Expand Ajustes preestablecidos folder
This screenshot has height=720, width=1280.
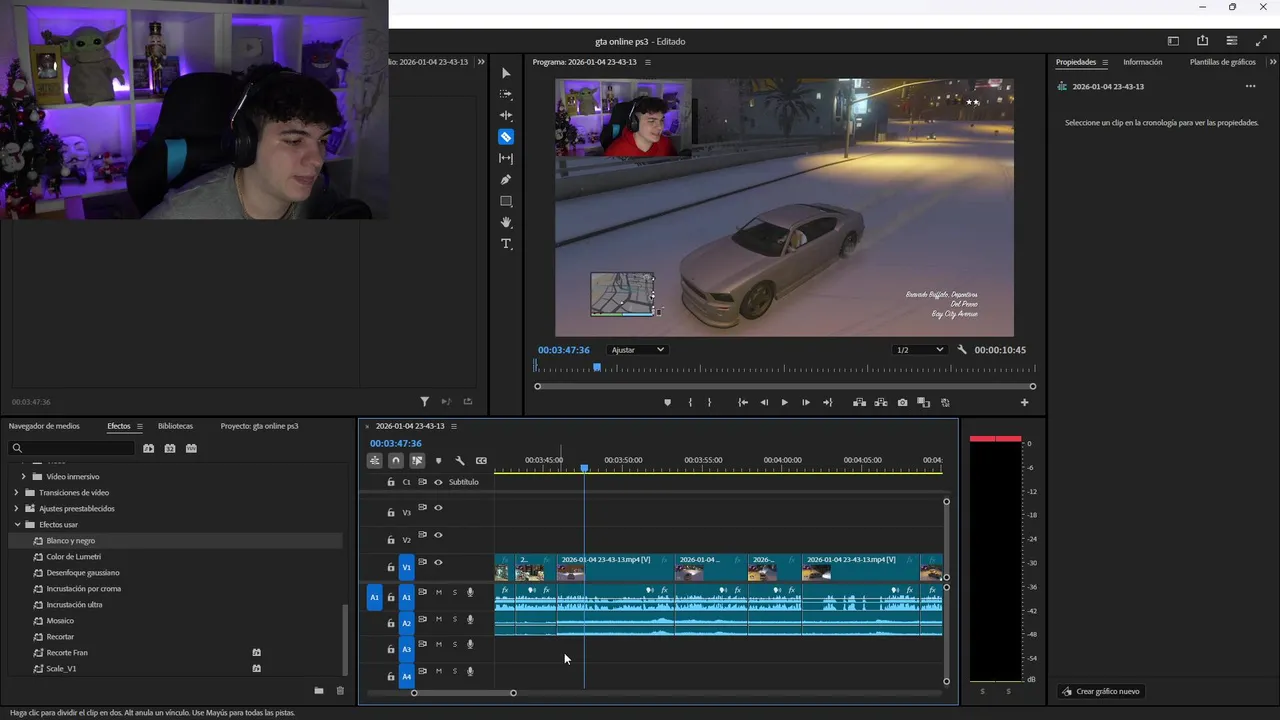click(x=16, y=509)
